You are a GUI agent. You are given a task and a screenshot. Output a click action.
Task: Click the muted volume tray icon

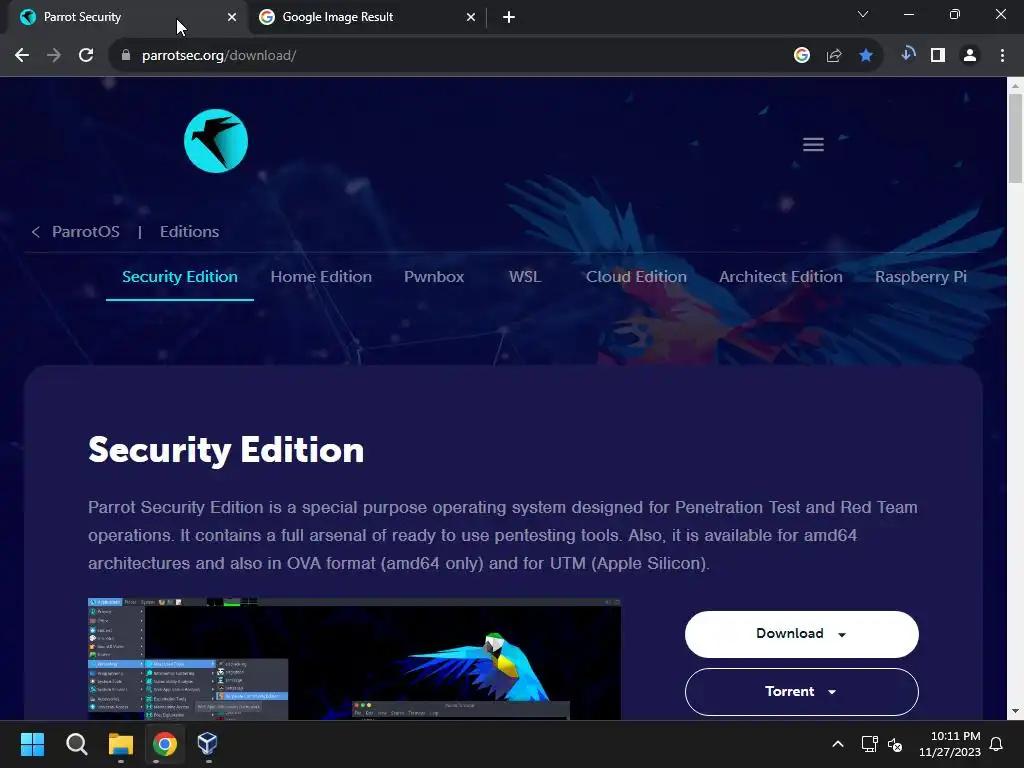pyautogui.click(x=895, y=744)
